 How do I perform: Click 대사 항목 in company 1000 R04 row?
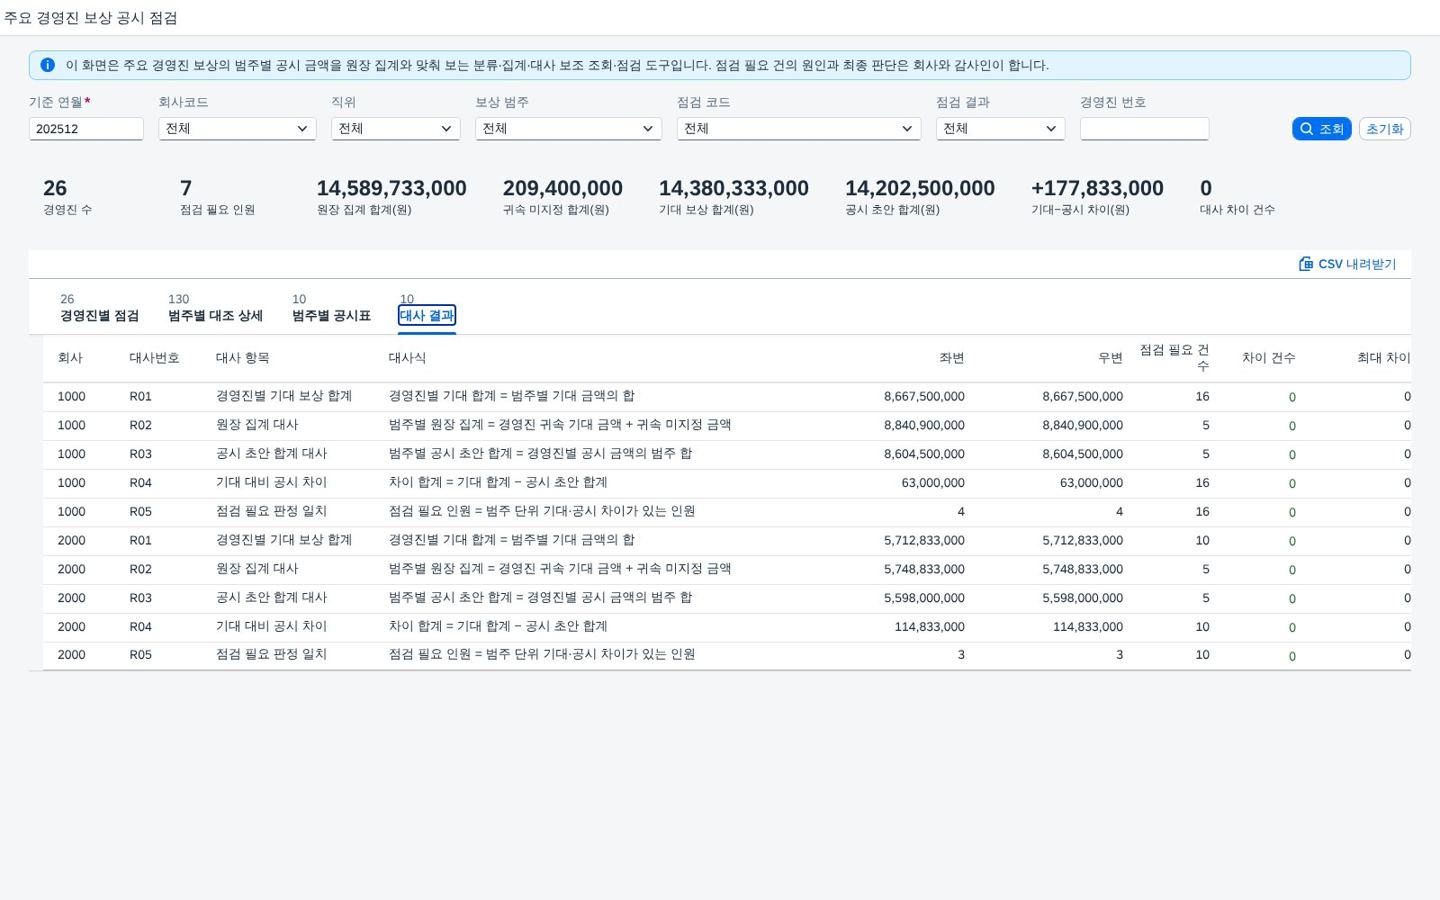coord(271,483)
